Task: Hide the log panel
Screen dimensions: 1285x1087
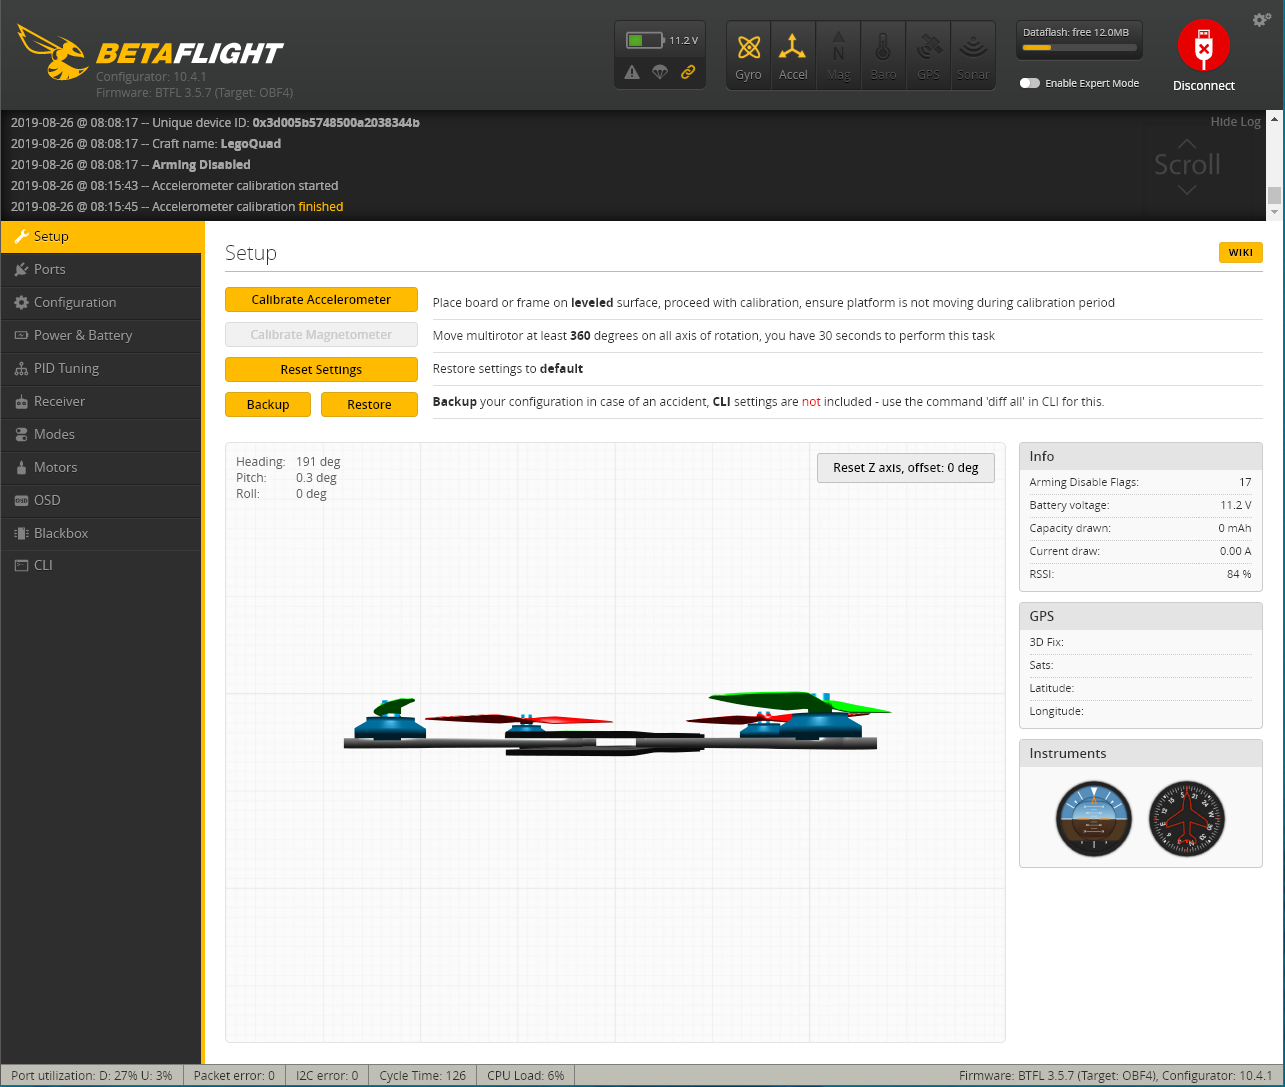Action: (1235, 121)
